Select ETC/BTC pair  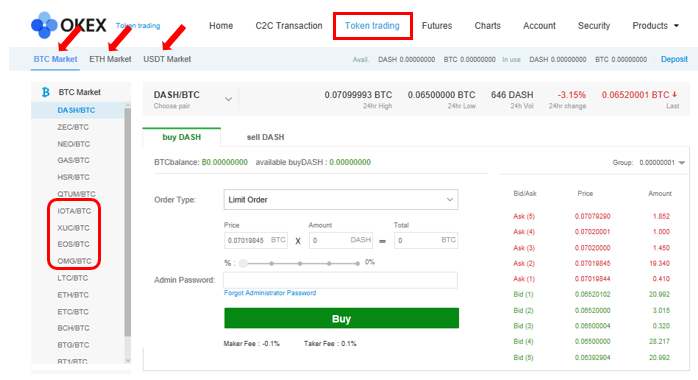73,312
